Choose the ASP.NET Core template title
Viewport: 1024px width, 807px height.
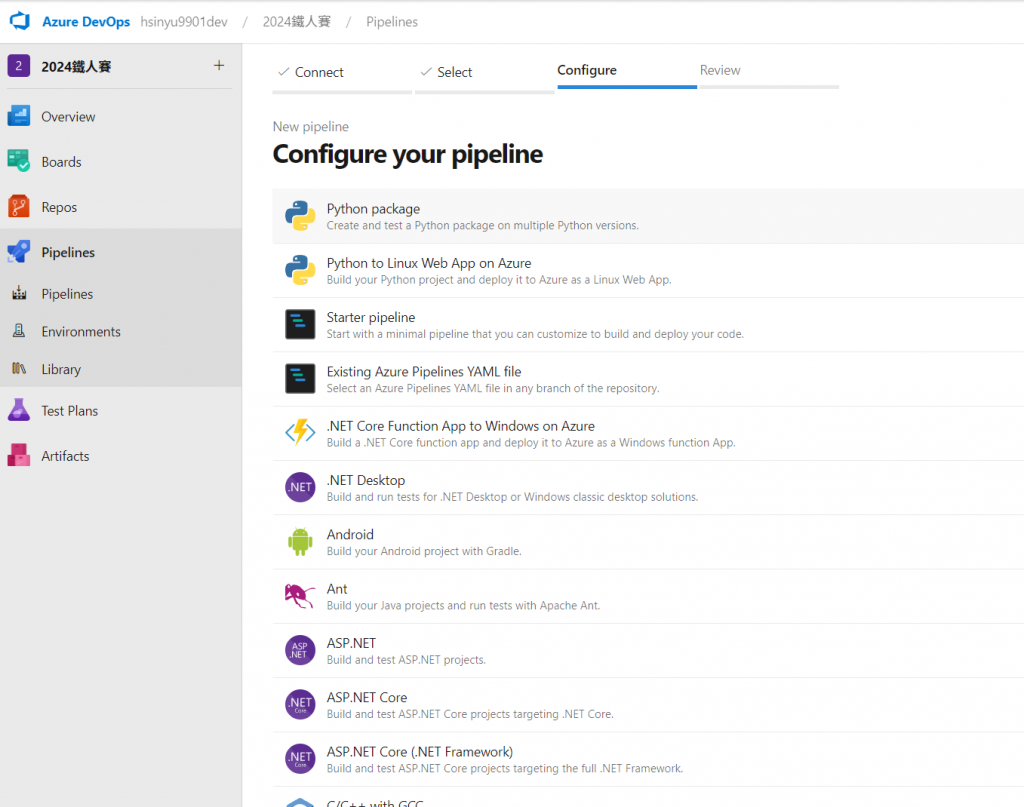click(x=367, y=697)
